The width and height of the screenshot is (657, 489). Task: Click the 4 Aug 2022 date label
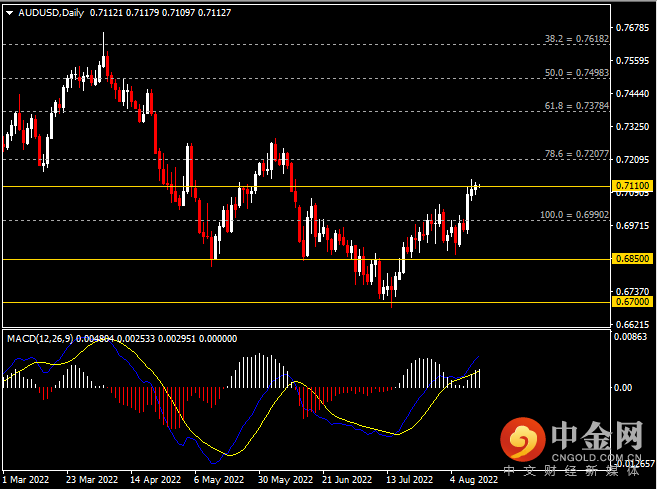pyautogui.click(x=474, y=479)
